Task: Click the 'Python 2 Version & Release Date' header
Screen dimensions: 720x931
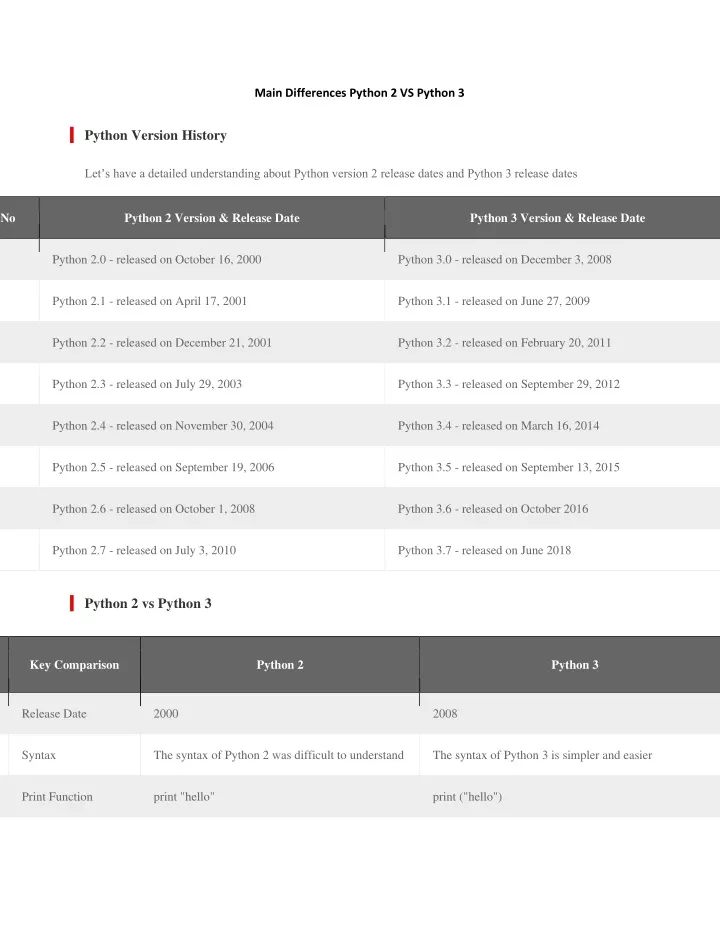Action: tap(212, 218)
